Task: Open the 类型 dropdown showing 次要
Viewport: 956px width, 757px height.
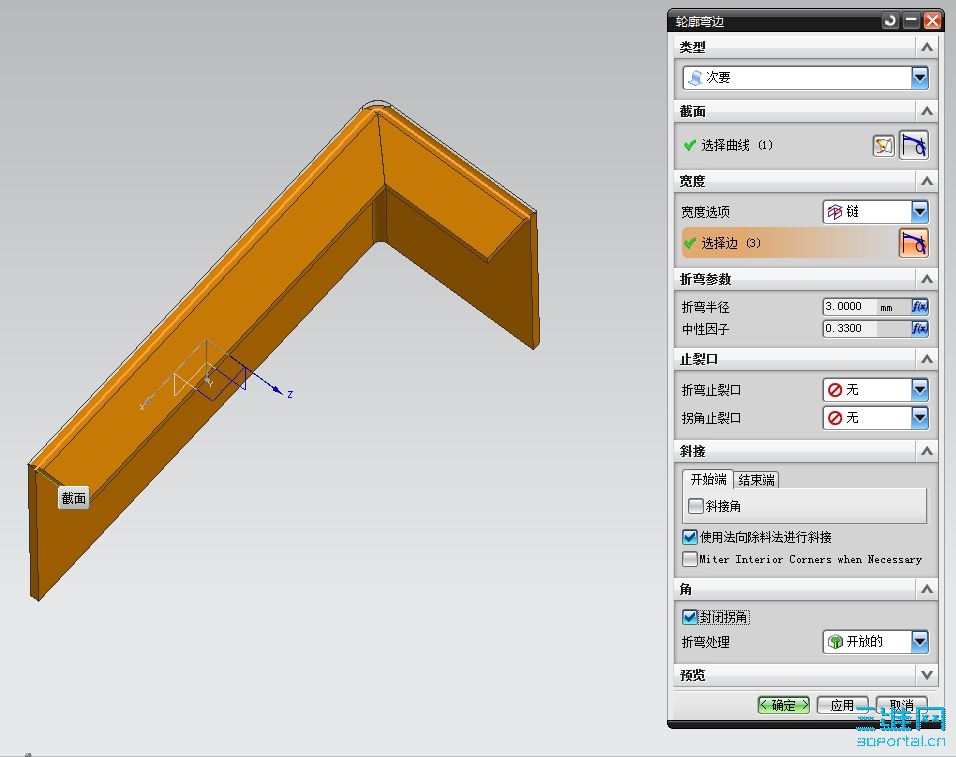Action: [x=805, y=77]
